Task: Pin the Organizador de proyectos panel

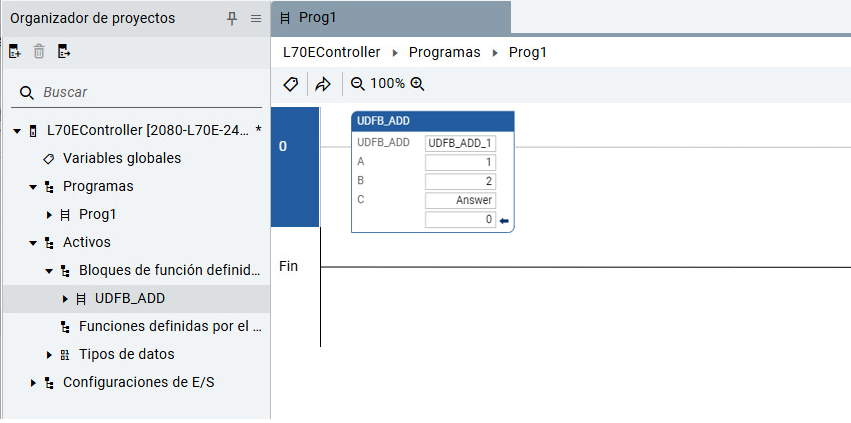Action: pyautogui.click(x=232, y=18)
